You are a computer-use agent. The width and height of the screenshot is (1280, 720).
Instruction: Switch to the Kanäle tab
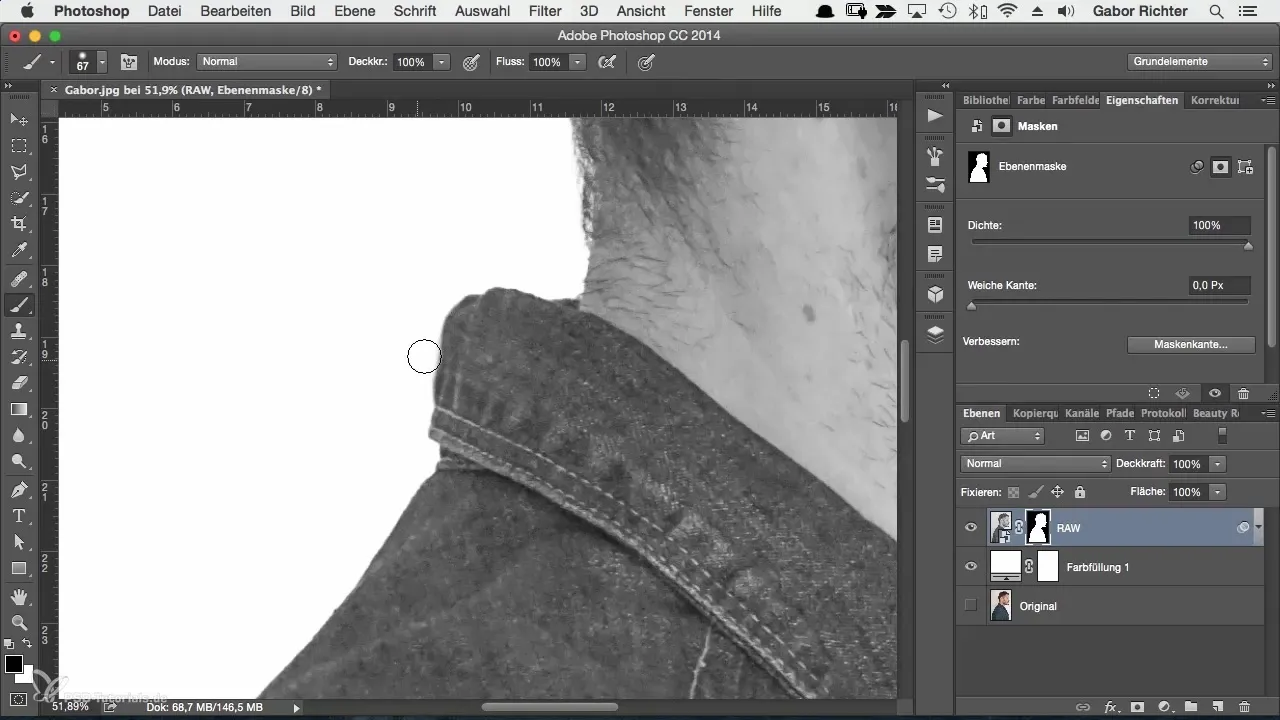1082,413
